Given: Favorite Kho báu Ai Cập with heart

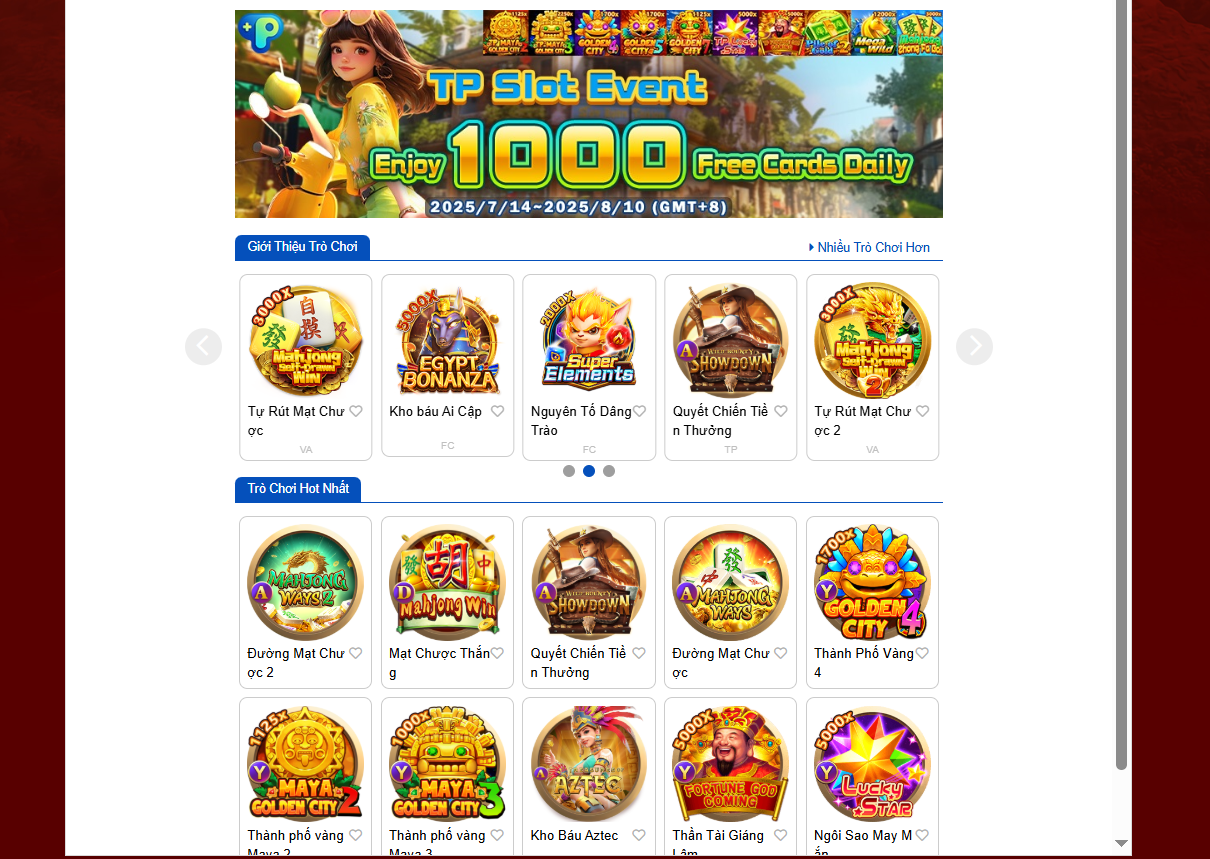Looking at the screenshot, I should 498,411.
